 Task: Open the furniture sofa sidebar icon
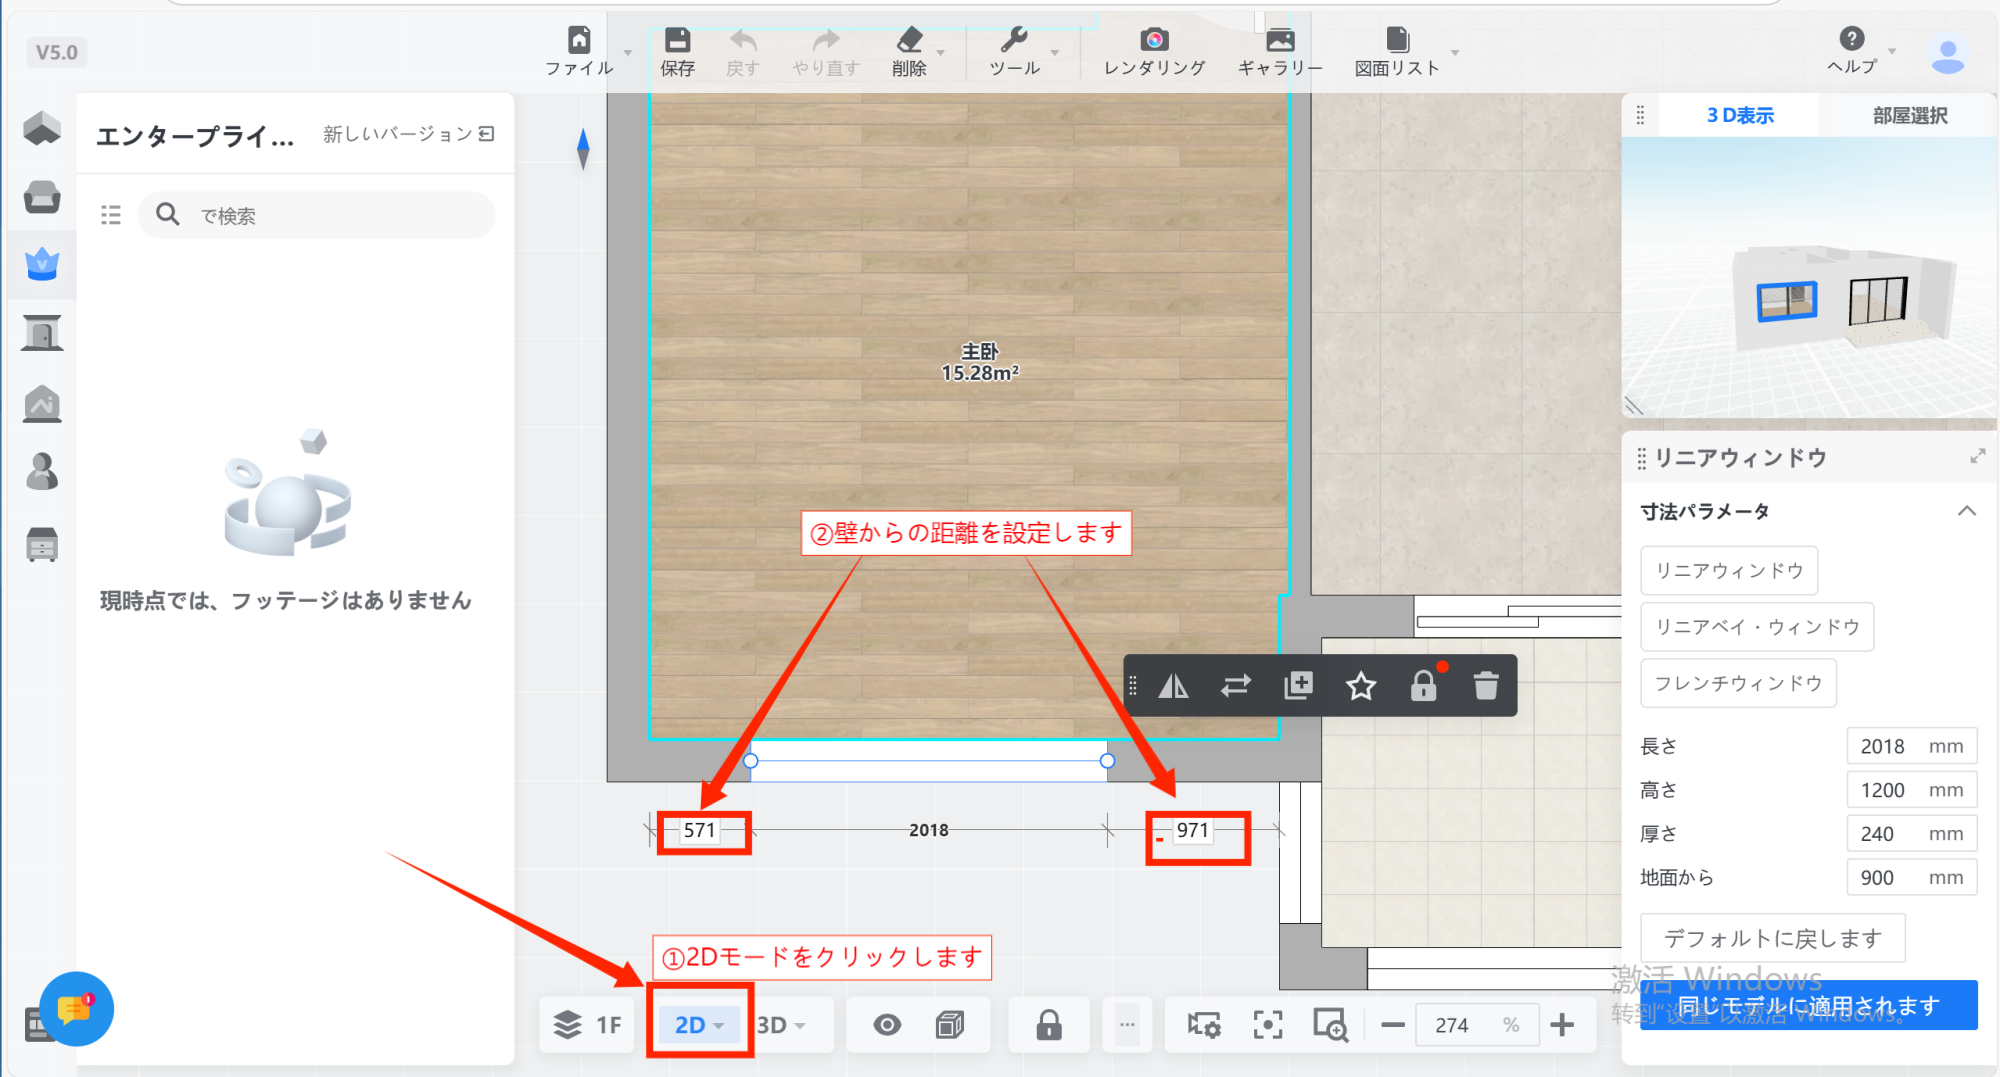point(42,197)
